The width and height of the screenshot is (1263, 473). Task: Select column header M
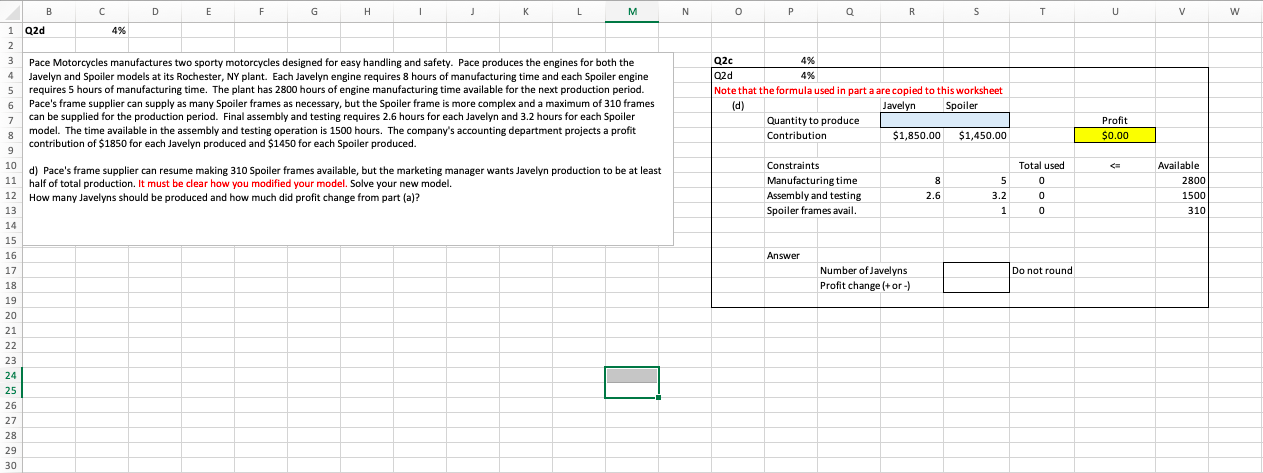coord(631,14)
